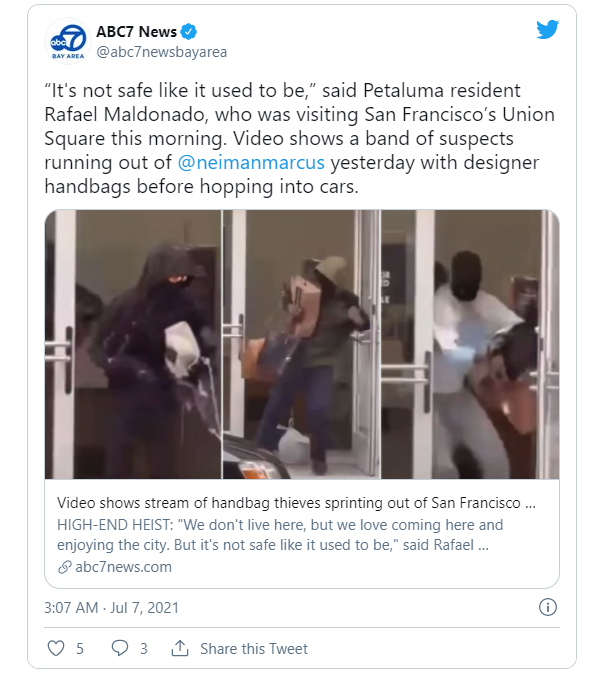Click the link chain icon beside abc7news.com
The width and height of the screenshot is (606, 680).
click(65, 567)
